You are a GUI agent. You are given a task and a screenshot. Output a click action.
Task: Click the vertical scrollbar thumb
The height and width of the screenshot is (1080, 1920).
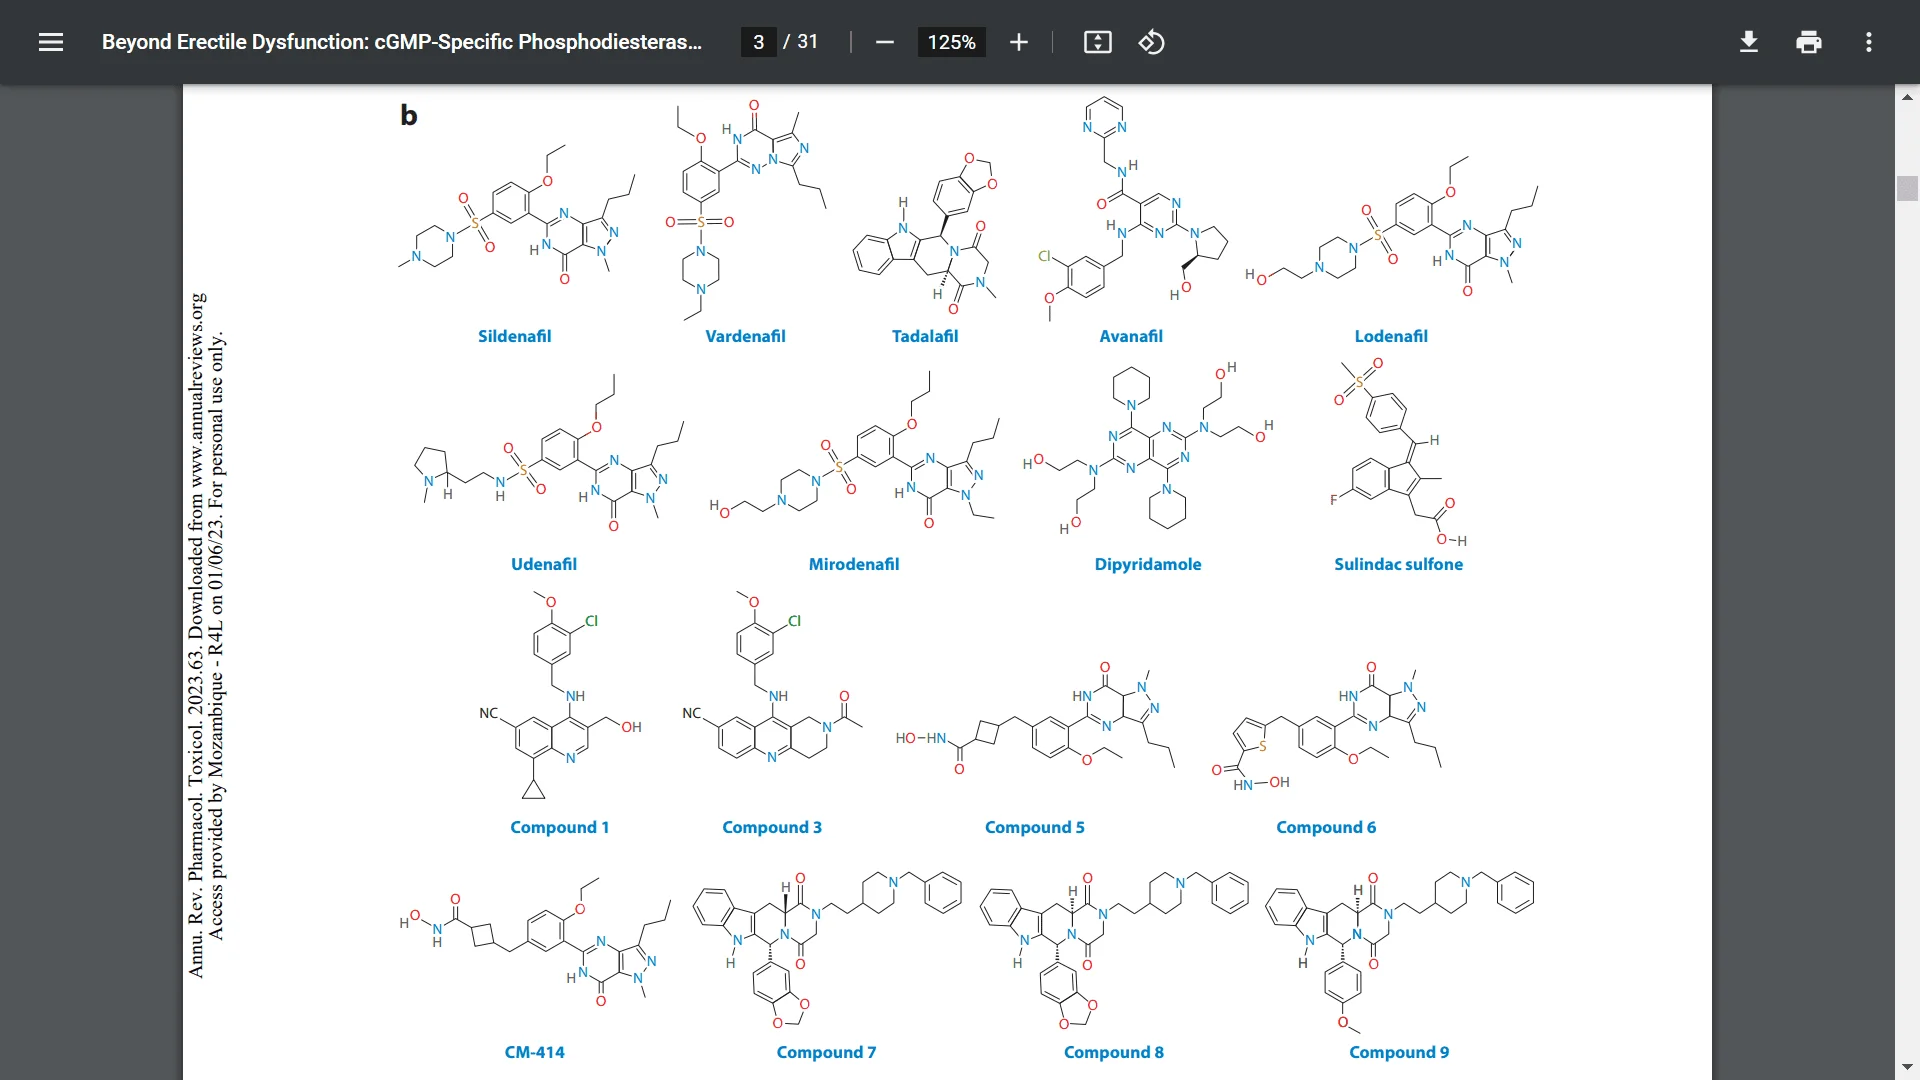click(1907, 188)
